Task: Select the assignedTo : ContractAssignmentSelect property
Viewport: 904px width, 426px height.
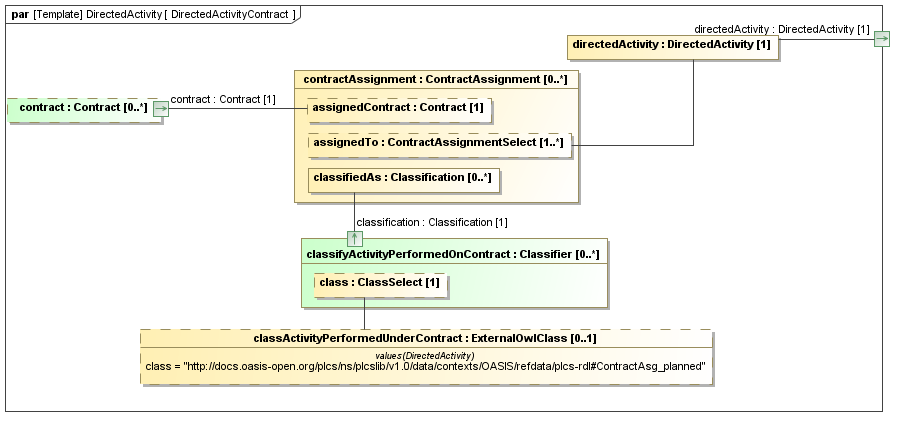Action: (x=438, y=144)
